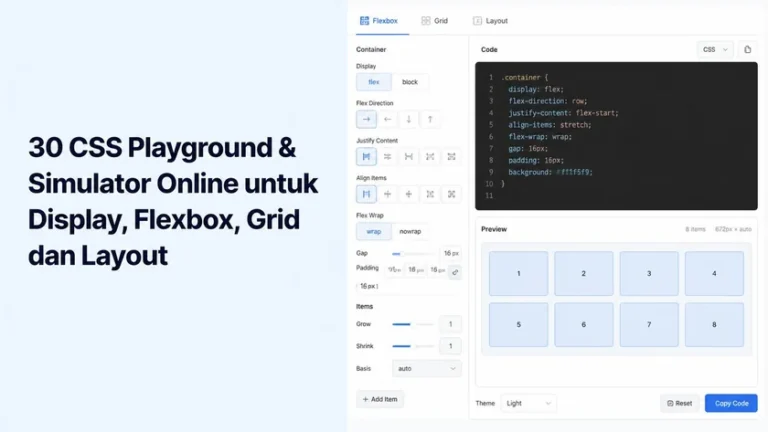This screenshot has height=432, width=768.
Task: Click preview item box 2
Action: 584,273
